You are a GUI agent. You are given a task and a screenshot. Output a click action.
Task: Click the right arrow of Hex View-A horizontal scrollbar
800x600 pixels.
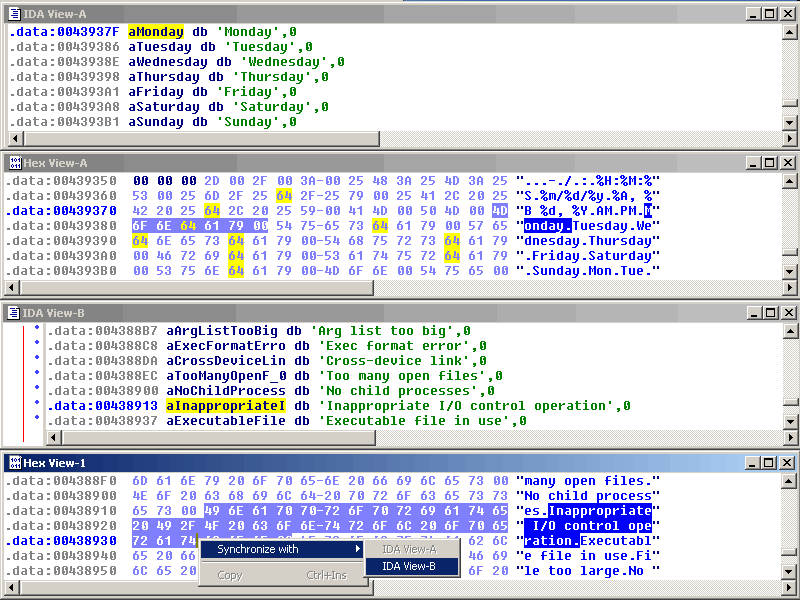click(x=789, y=288)
